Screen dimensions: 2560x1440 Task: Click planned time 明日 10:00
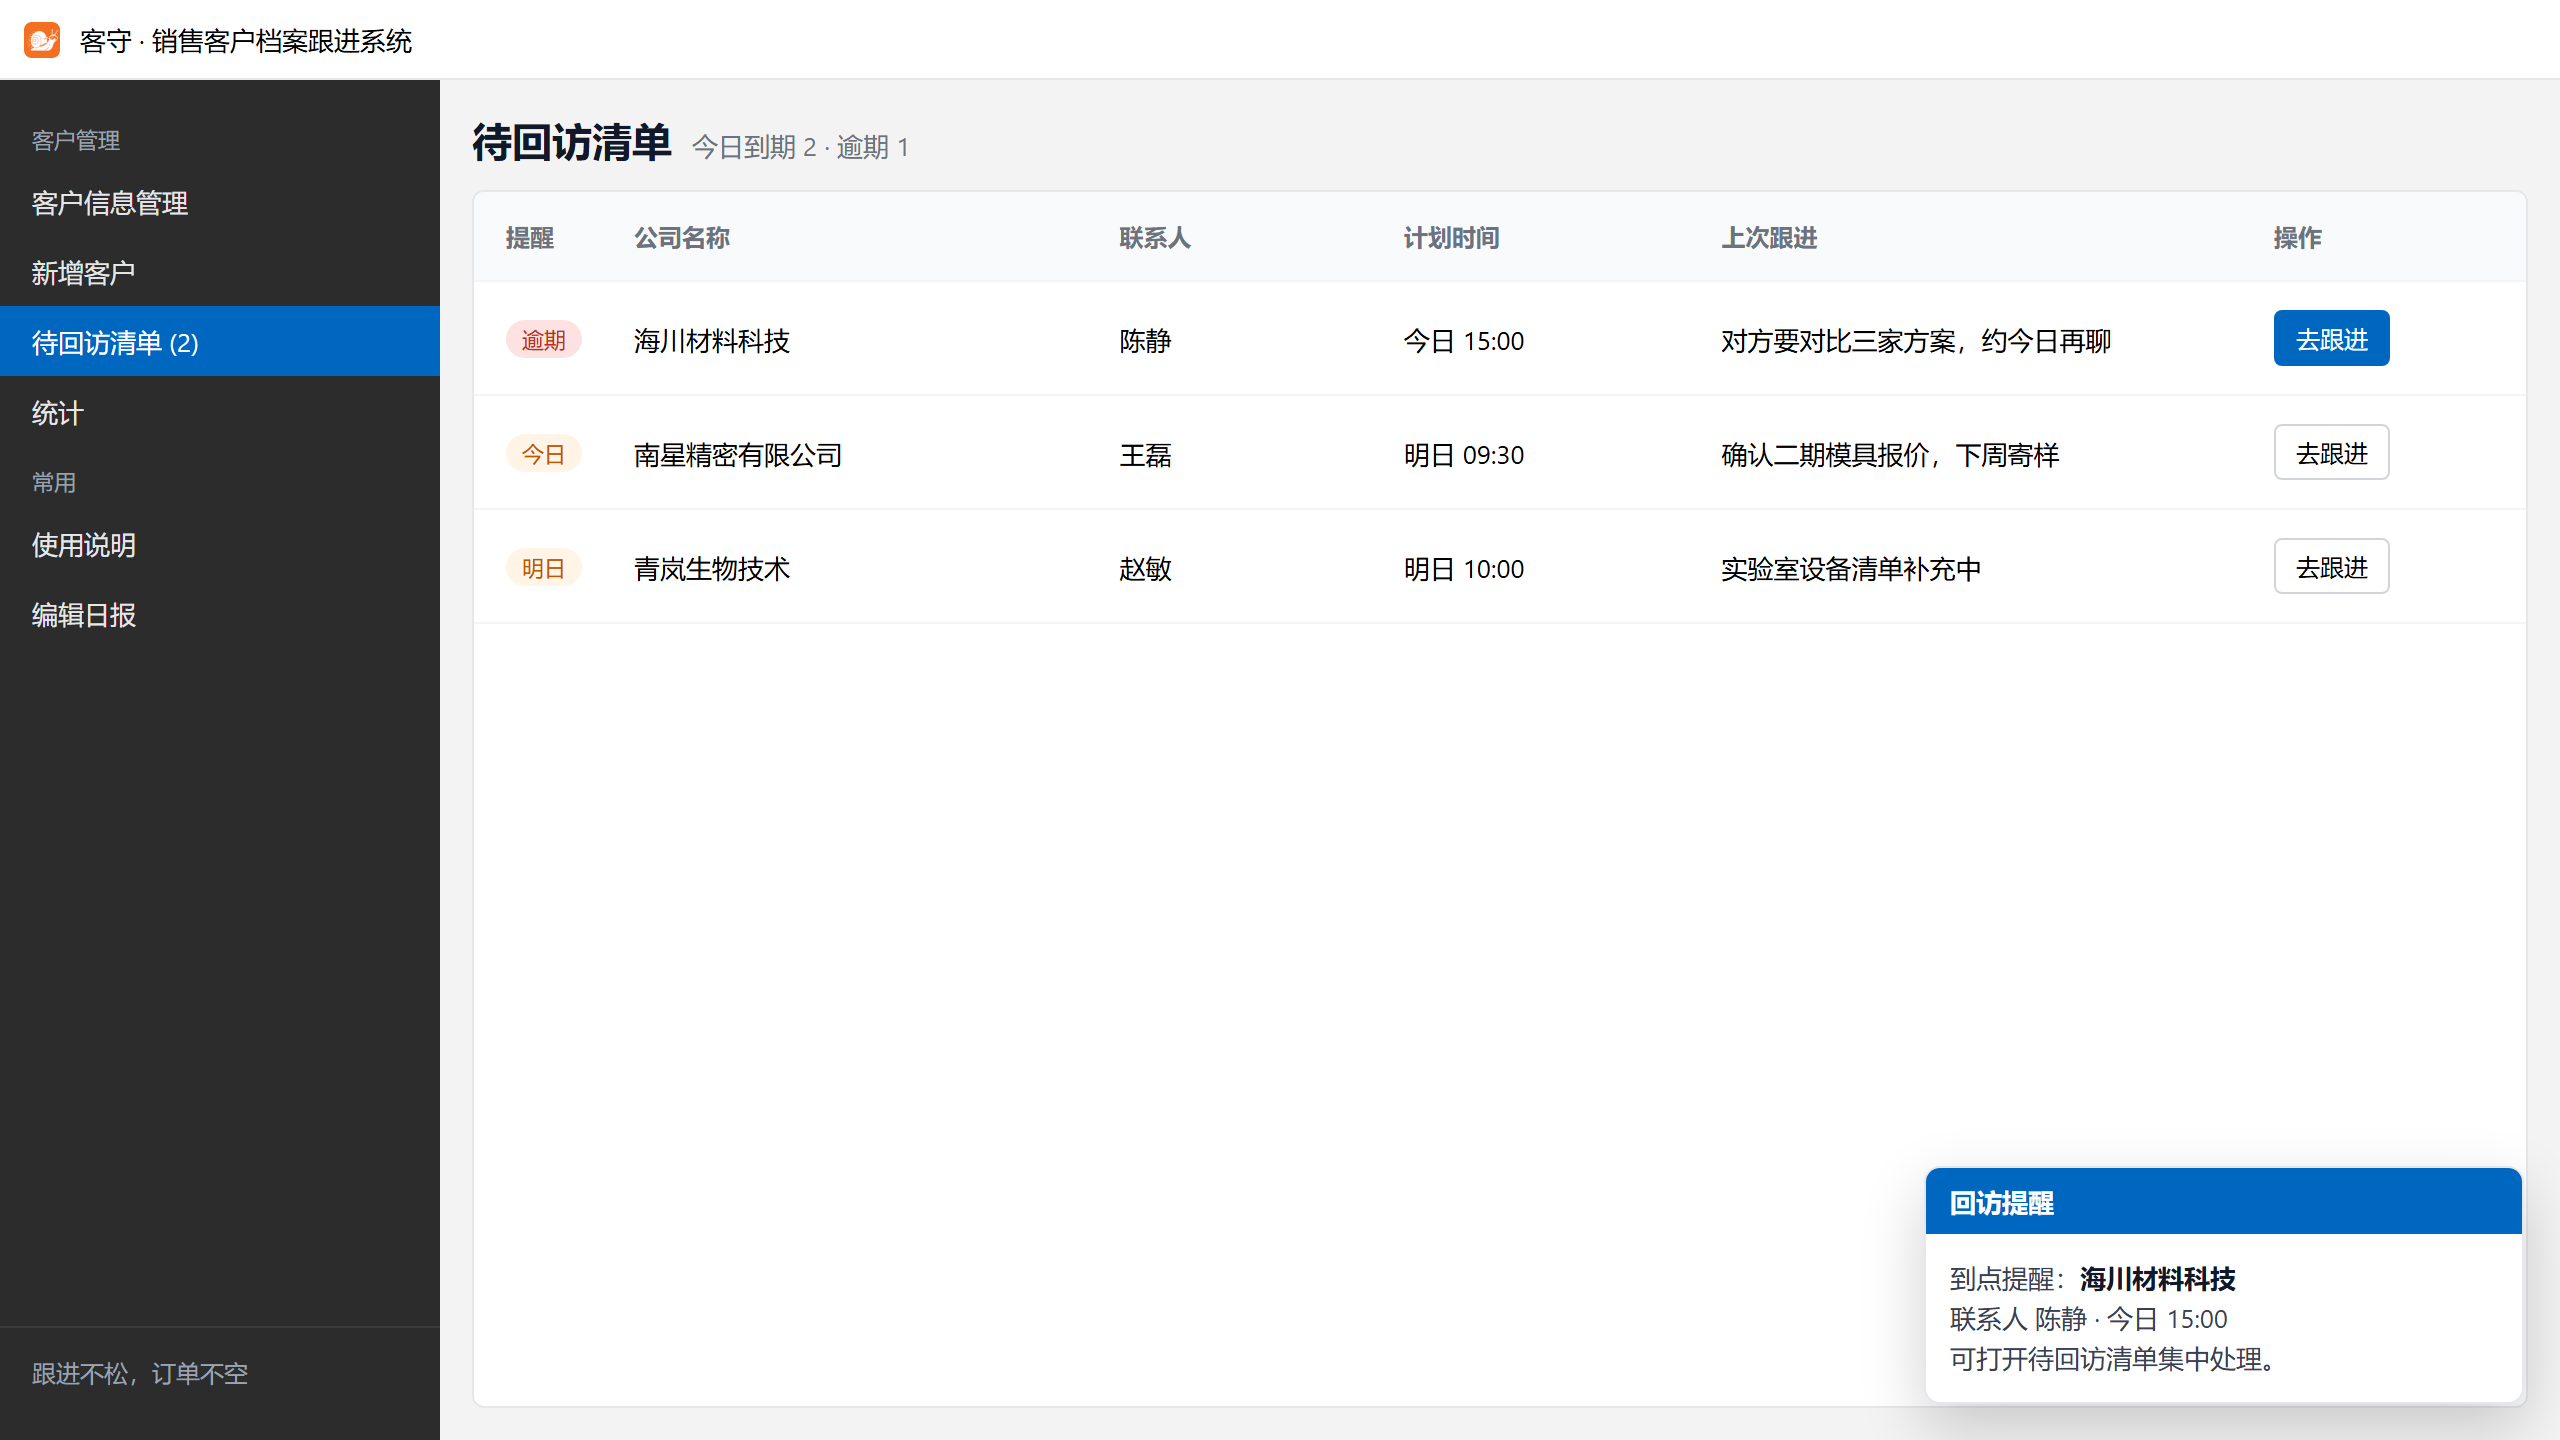(x=1464, y=569)
